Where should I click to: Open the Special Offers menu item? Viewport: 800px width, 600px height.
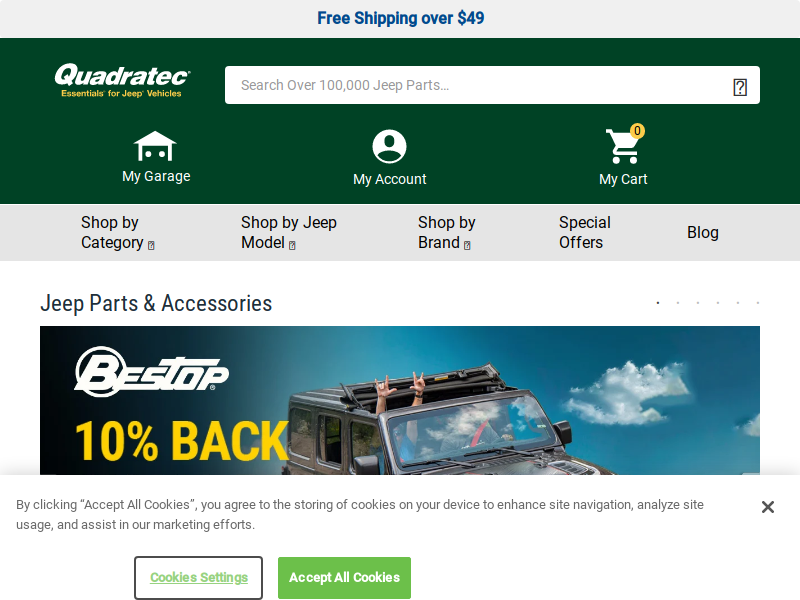(x=585, y=233)
